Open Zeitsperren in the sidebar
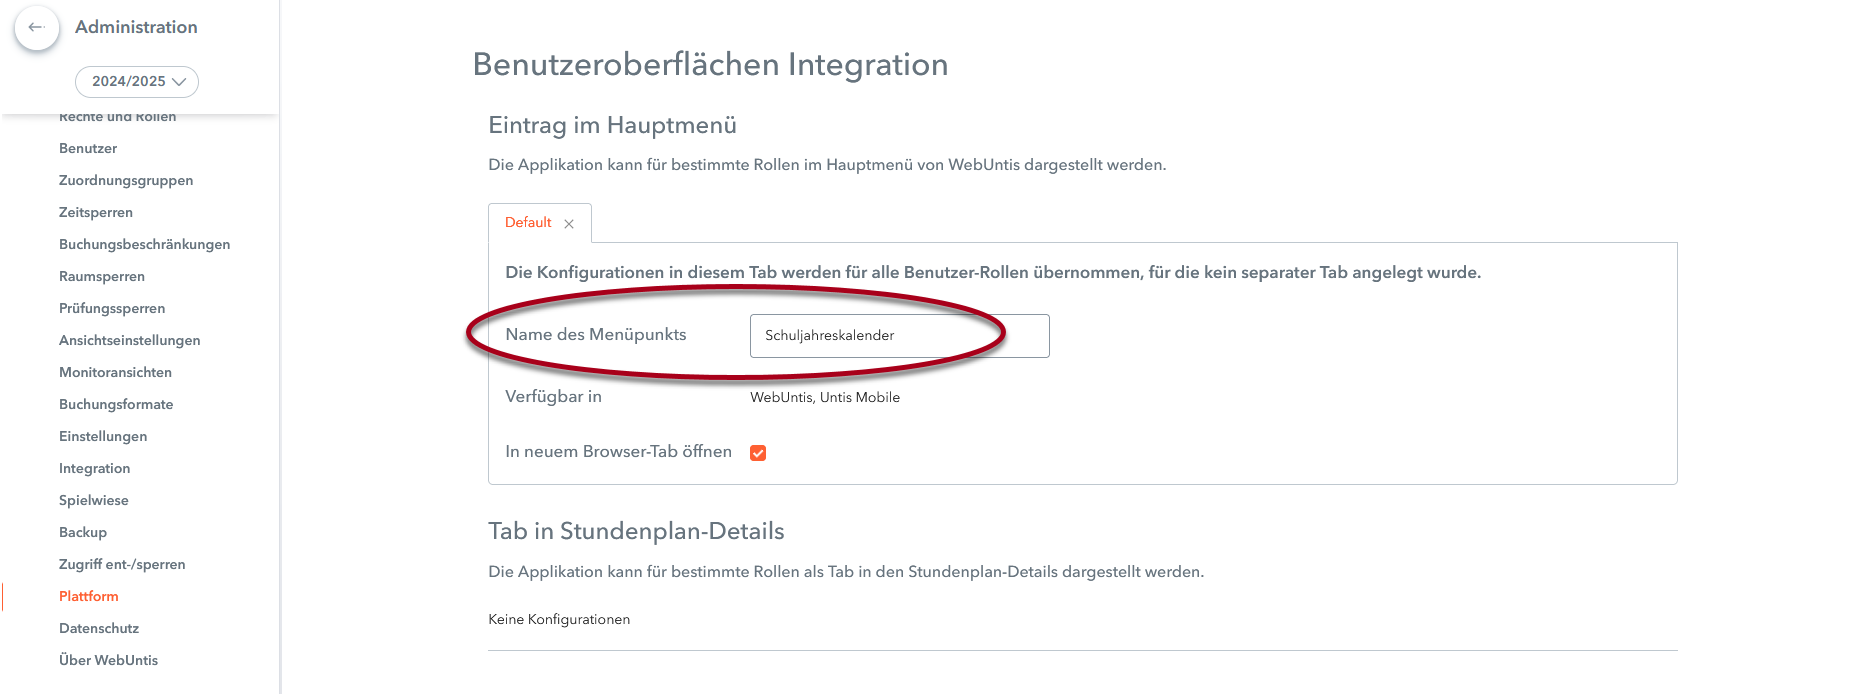Viewport: 1858px width, 694px height. (96, 212)
